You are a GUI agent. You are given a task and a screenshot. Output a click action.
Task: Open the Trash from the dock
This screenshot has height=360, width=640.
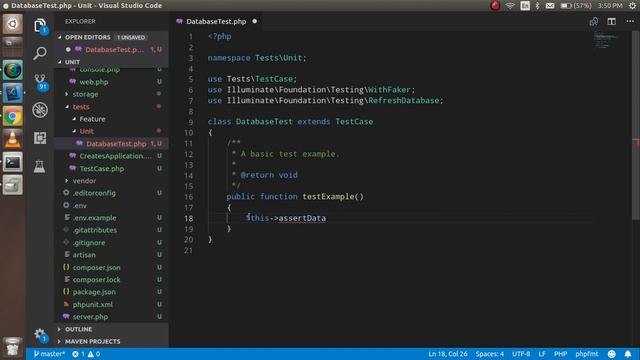coord(12,346)
